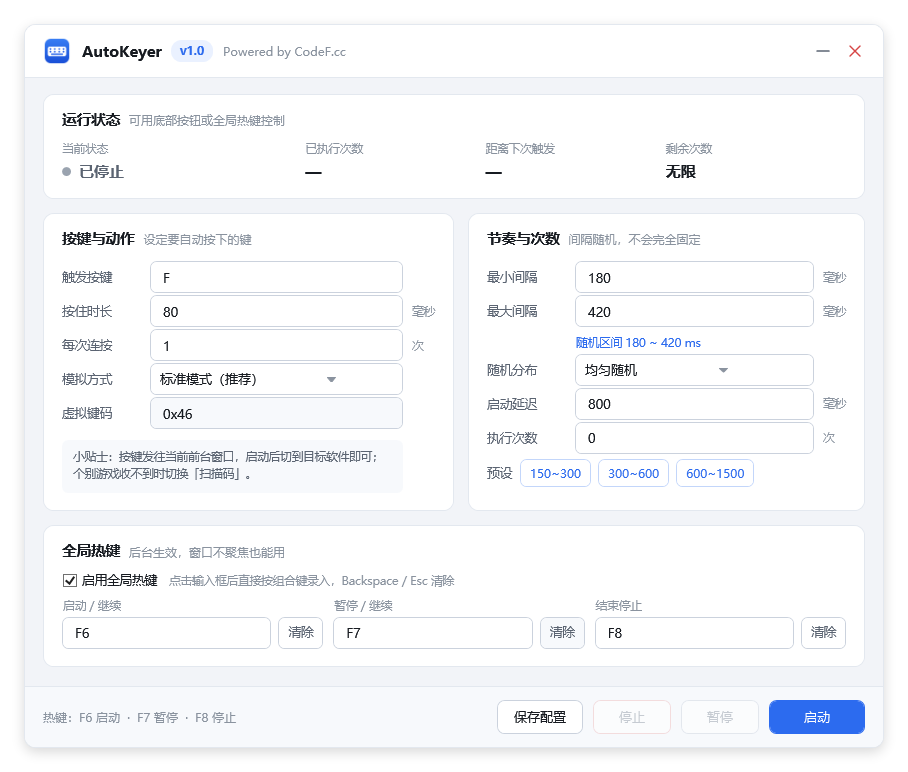Image resolution: width=908 pixels, height=772 pixels.
Task: Click the 已停止 status text
Action: [101, 172]
